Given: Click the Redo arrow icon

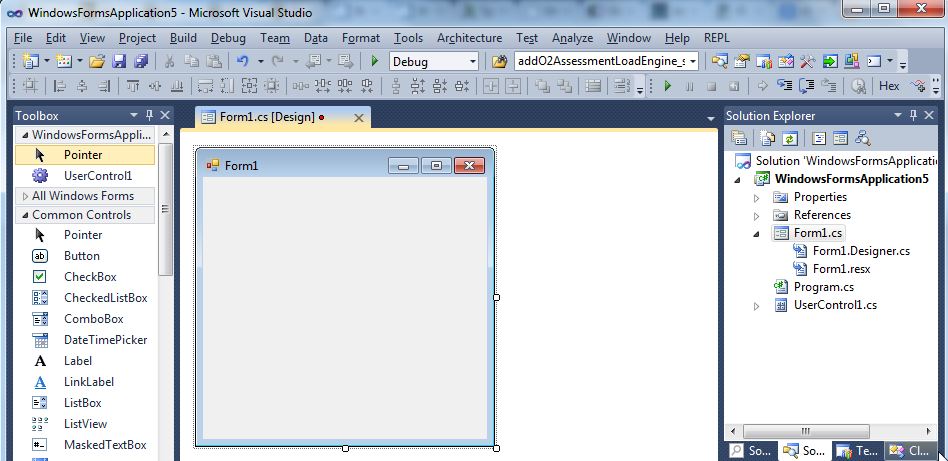Looking at the screenshot, I should point(278,61).
